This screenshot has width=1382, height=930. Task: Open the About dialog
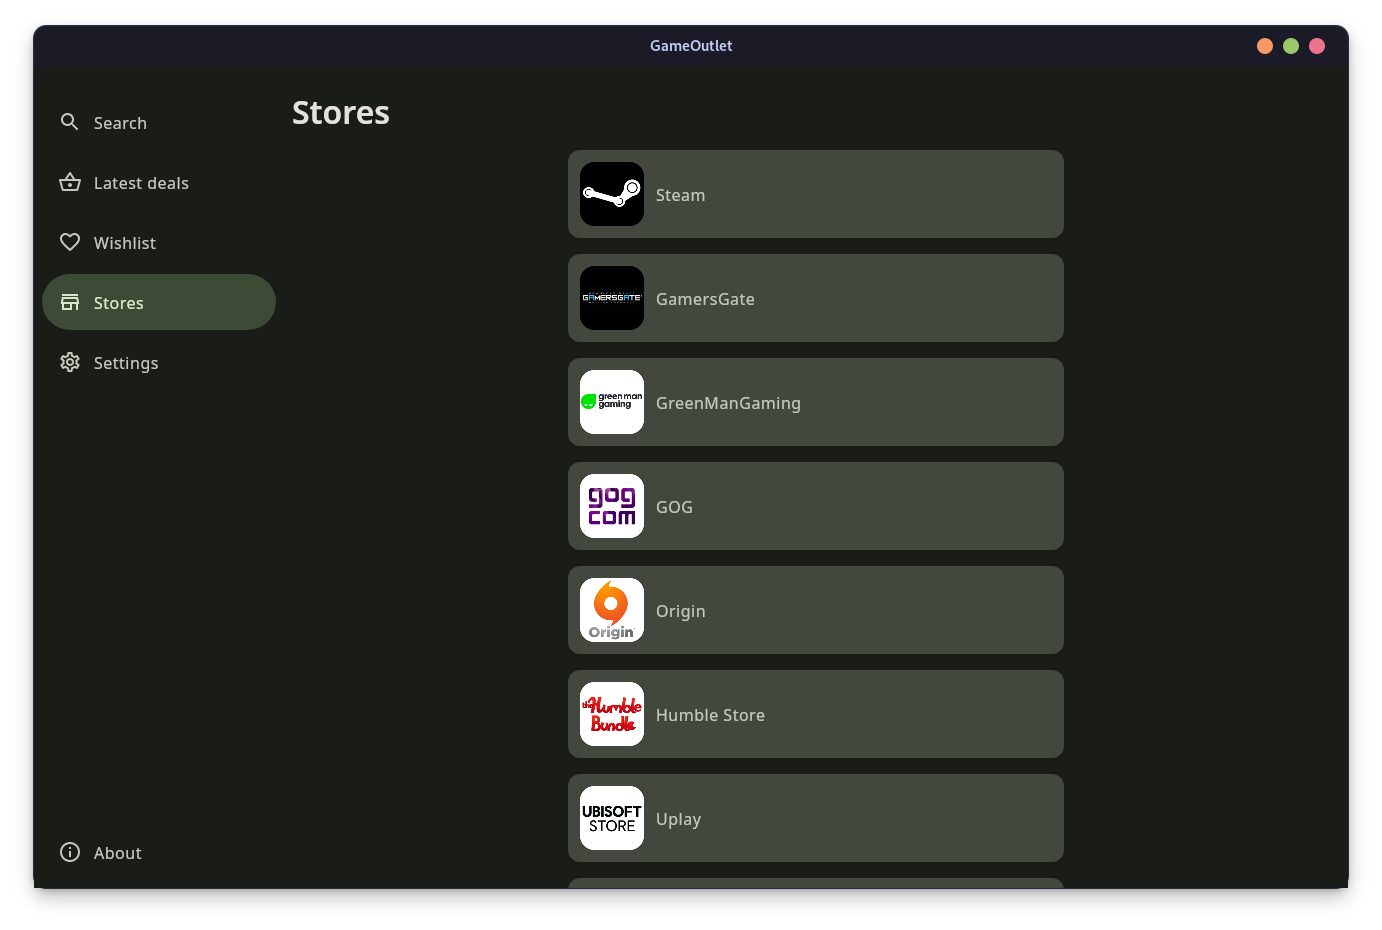pyautogui.click(x=117, y=852)
